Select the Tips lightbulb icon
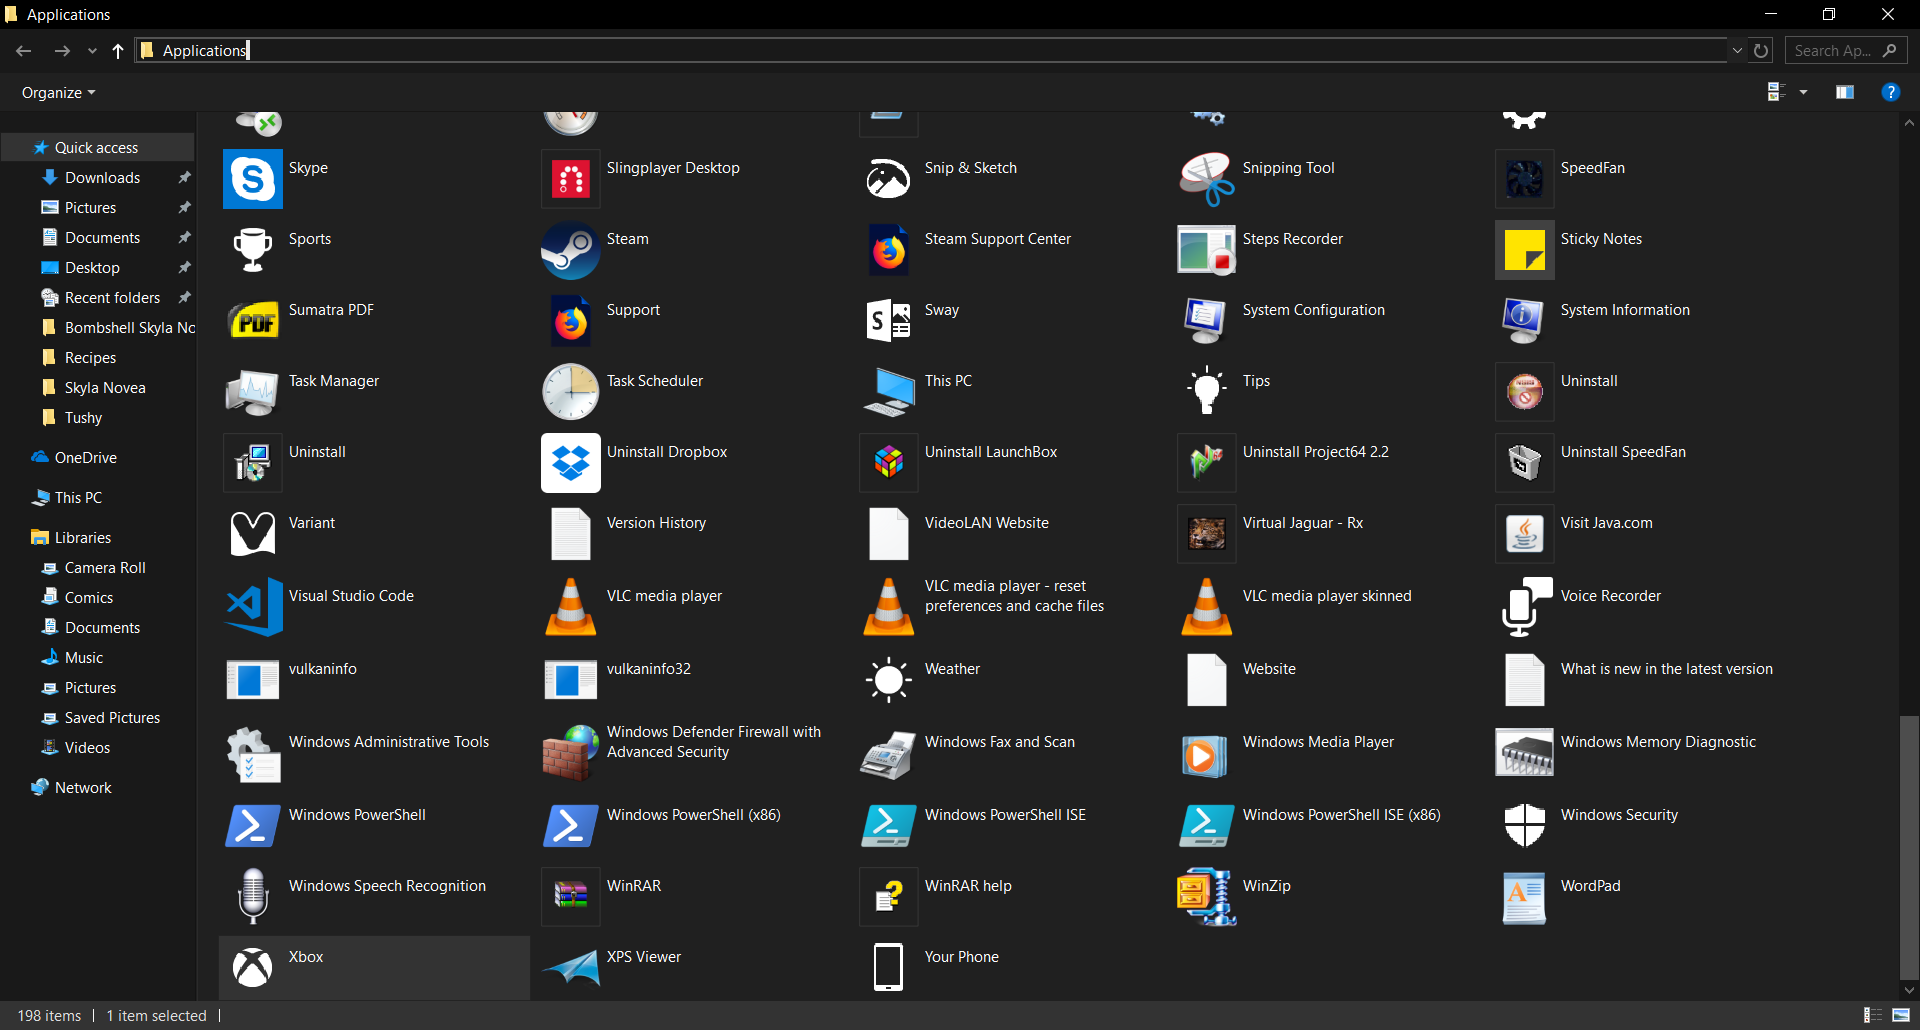Viewport: 1920px width, 1030px height. (x=1207, y=392)
